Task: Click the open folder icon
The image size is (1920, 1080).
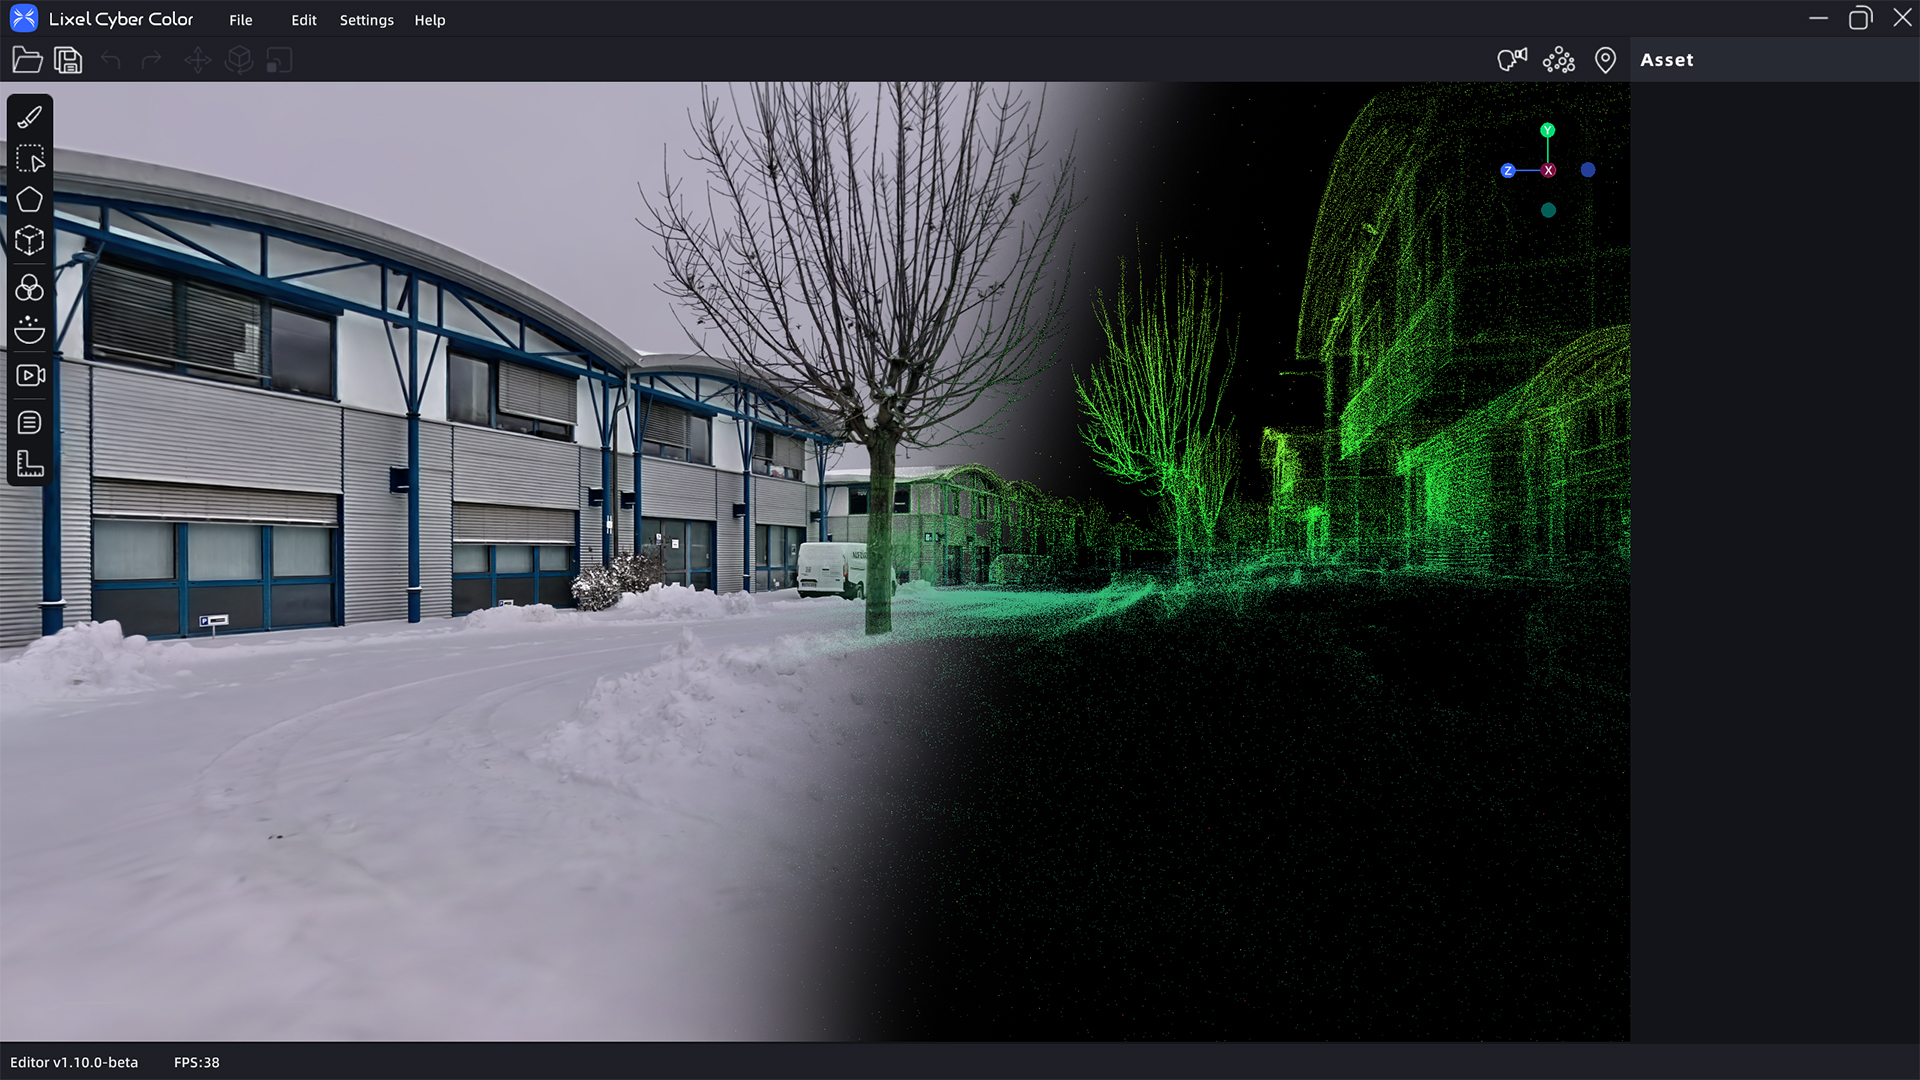Action: tap(27, 60)
